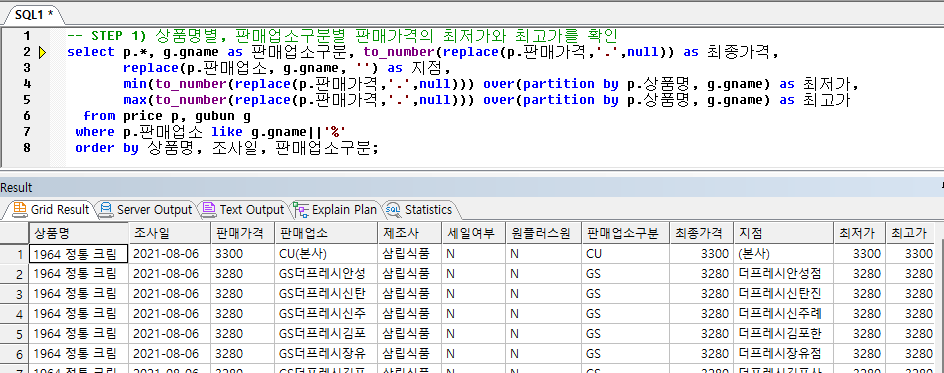Click 최종가격 cell 3300 in row 1

[702, 254]
